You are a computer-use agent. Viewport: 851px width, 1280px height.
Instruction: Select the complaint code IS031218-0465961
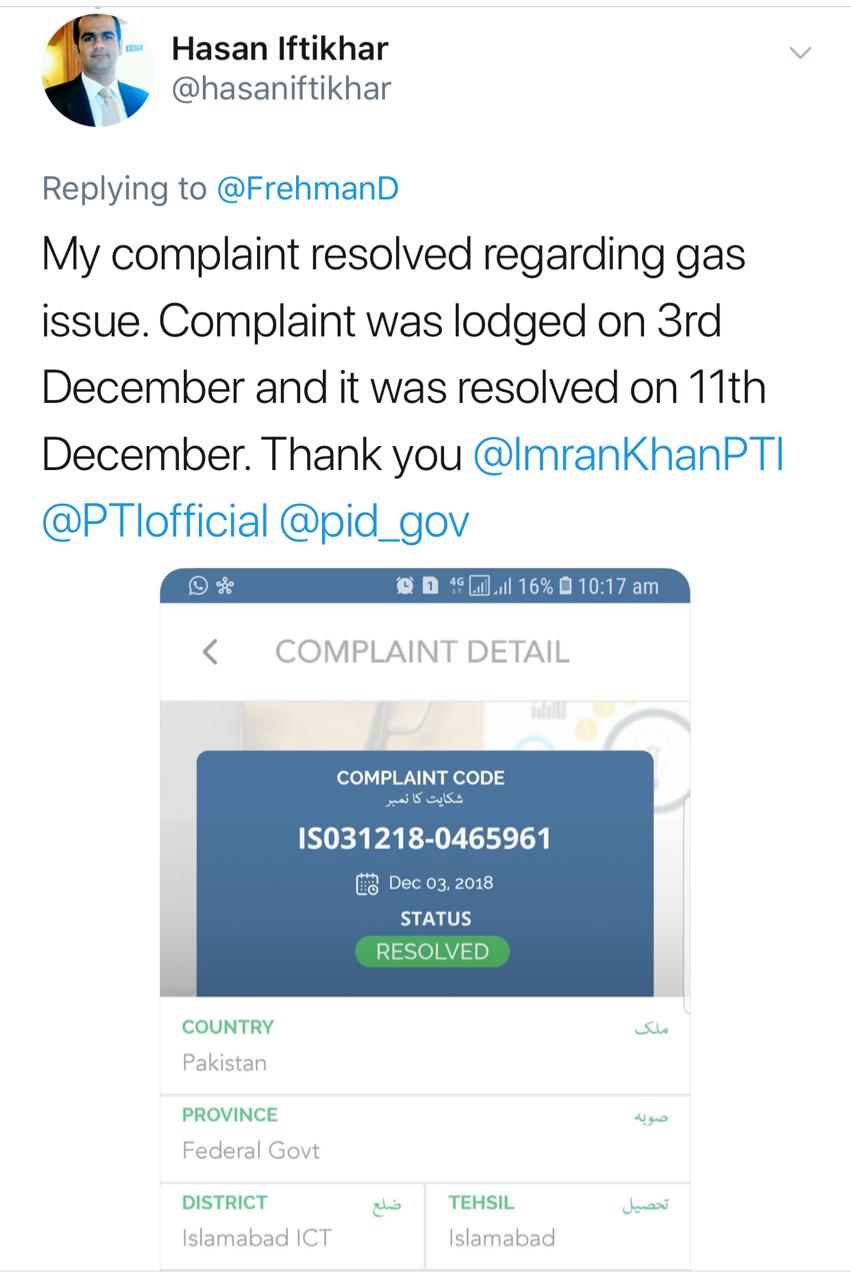pyautogui.click(x=425, y=838)
